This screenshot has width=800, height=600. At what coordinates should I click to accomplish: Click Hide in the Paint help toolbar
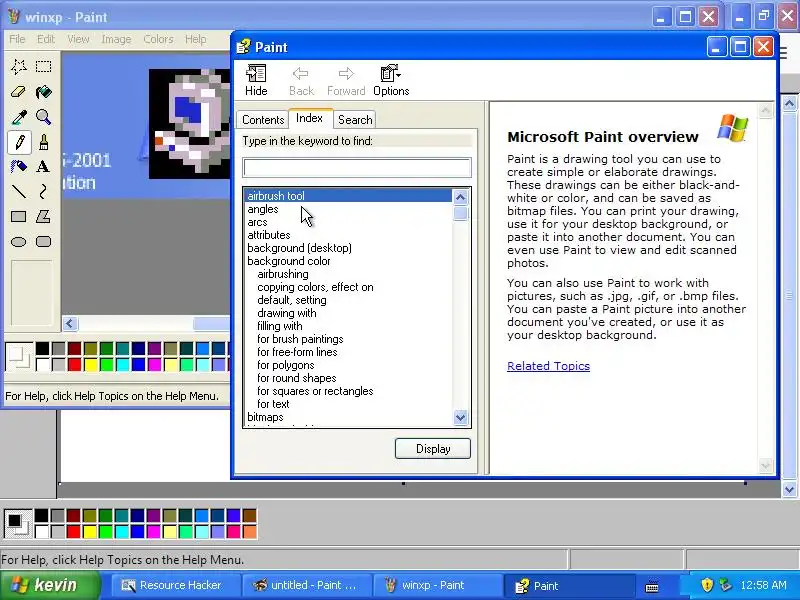point(256,80)
